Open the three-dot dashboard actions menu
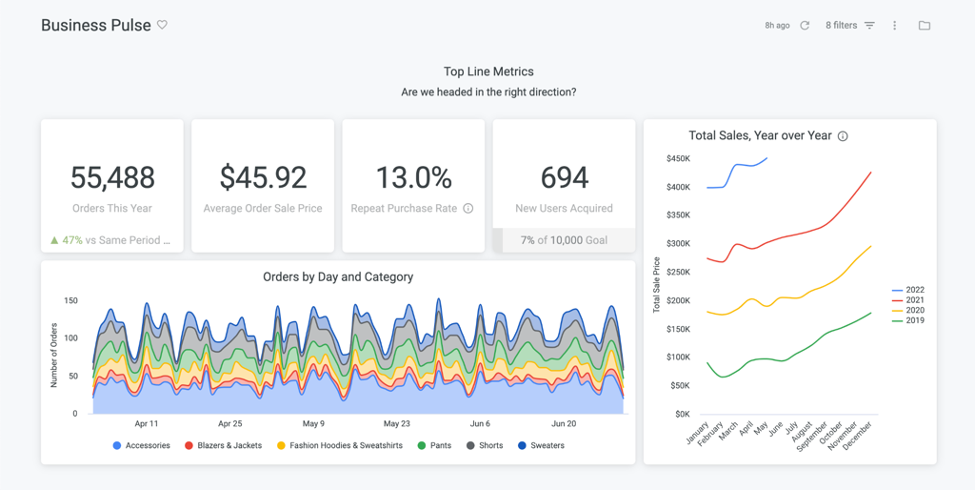Viewport: 977px width, 491px height. click(x=895, y=26)
